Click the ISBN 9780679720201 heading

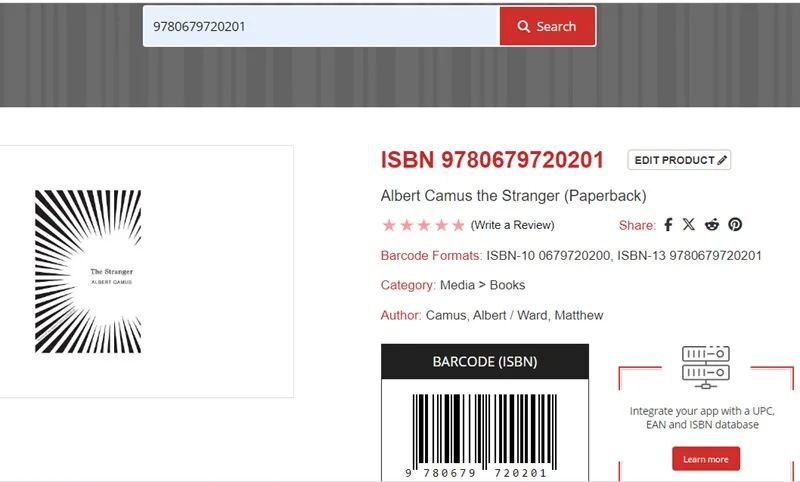(492, 160)
